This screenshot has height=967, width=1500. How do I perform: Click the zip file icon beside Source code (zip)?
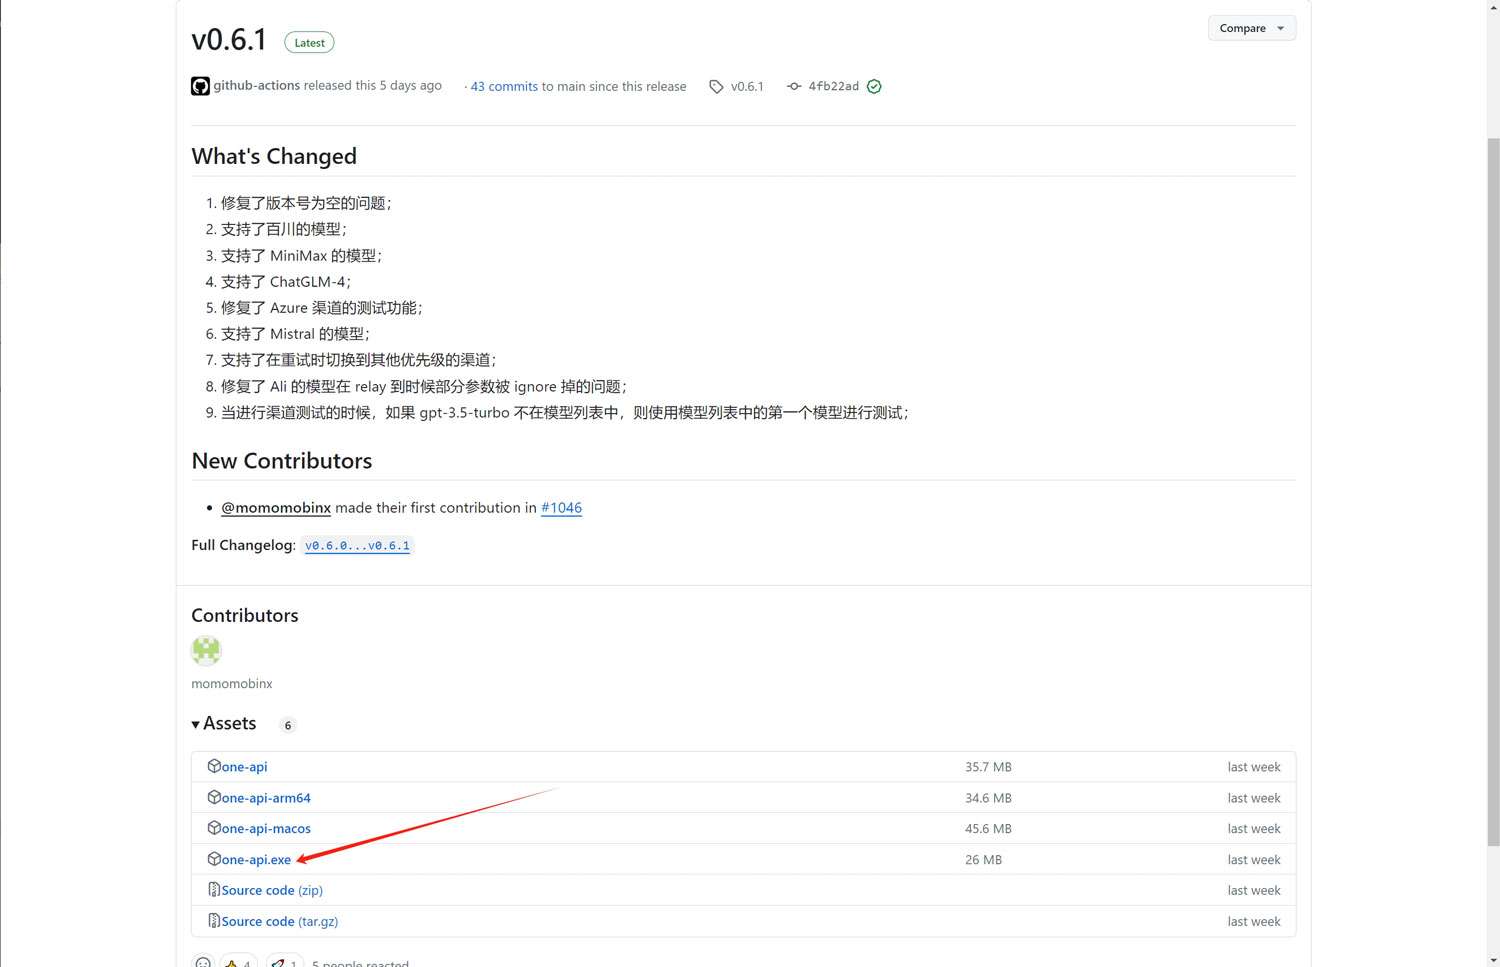214,889
